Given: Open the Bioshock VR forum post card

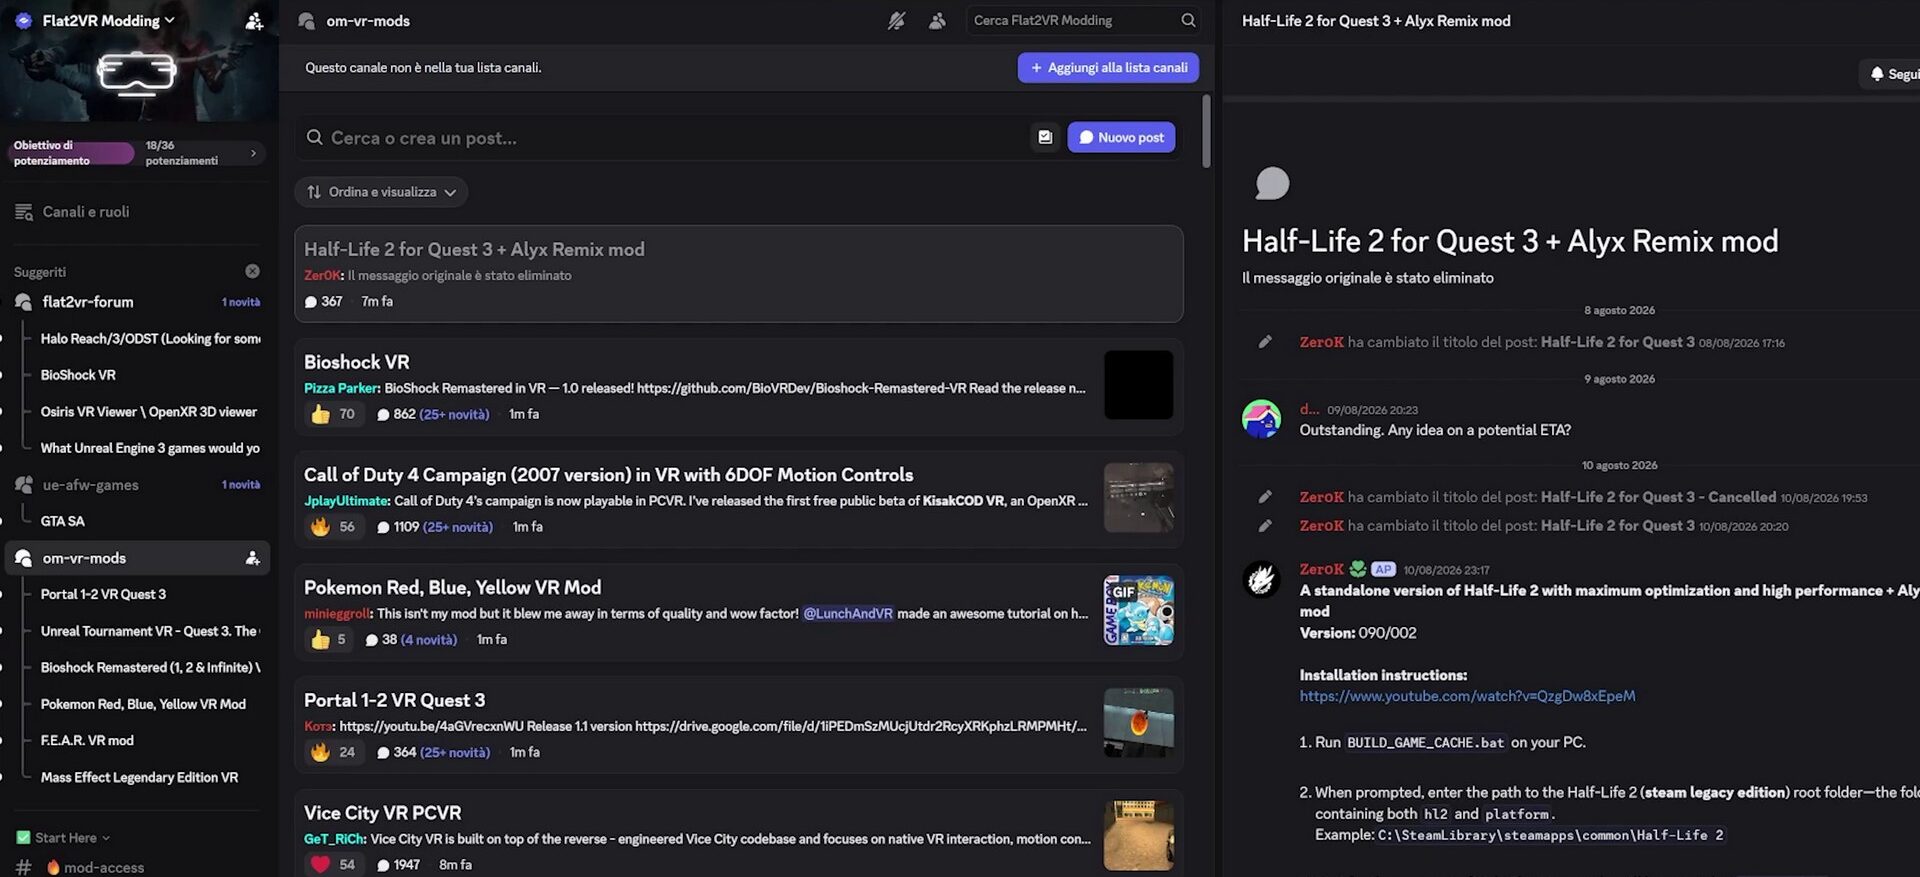Looking at the screenshot, I should pos(739,386).
